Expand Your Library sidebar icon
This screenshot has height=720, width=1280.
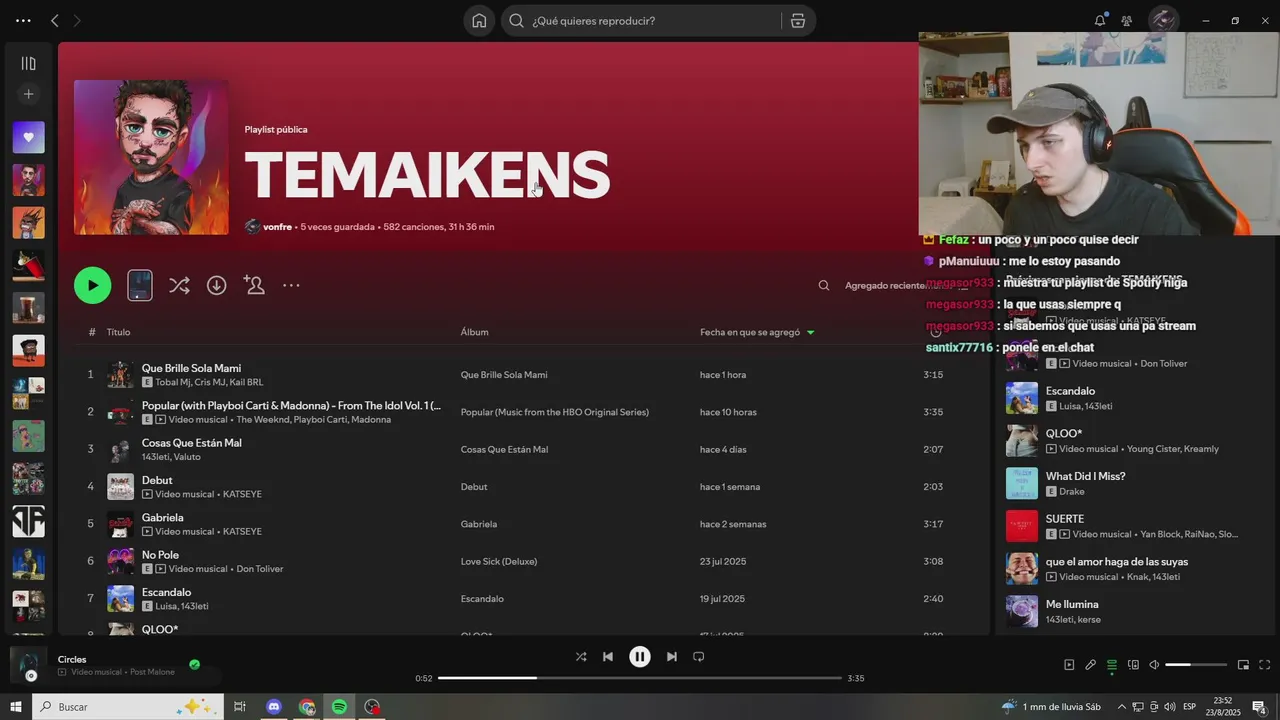(x=28, y=64)
